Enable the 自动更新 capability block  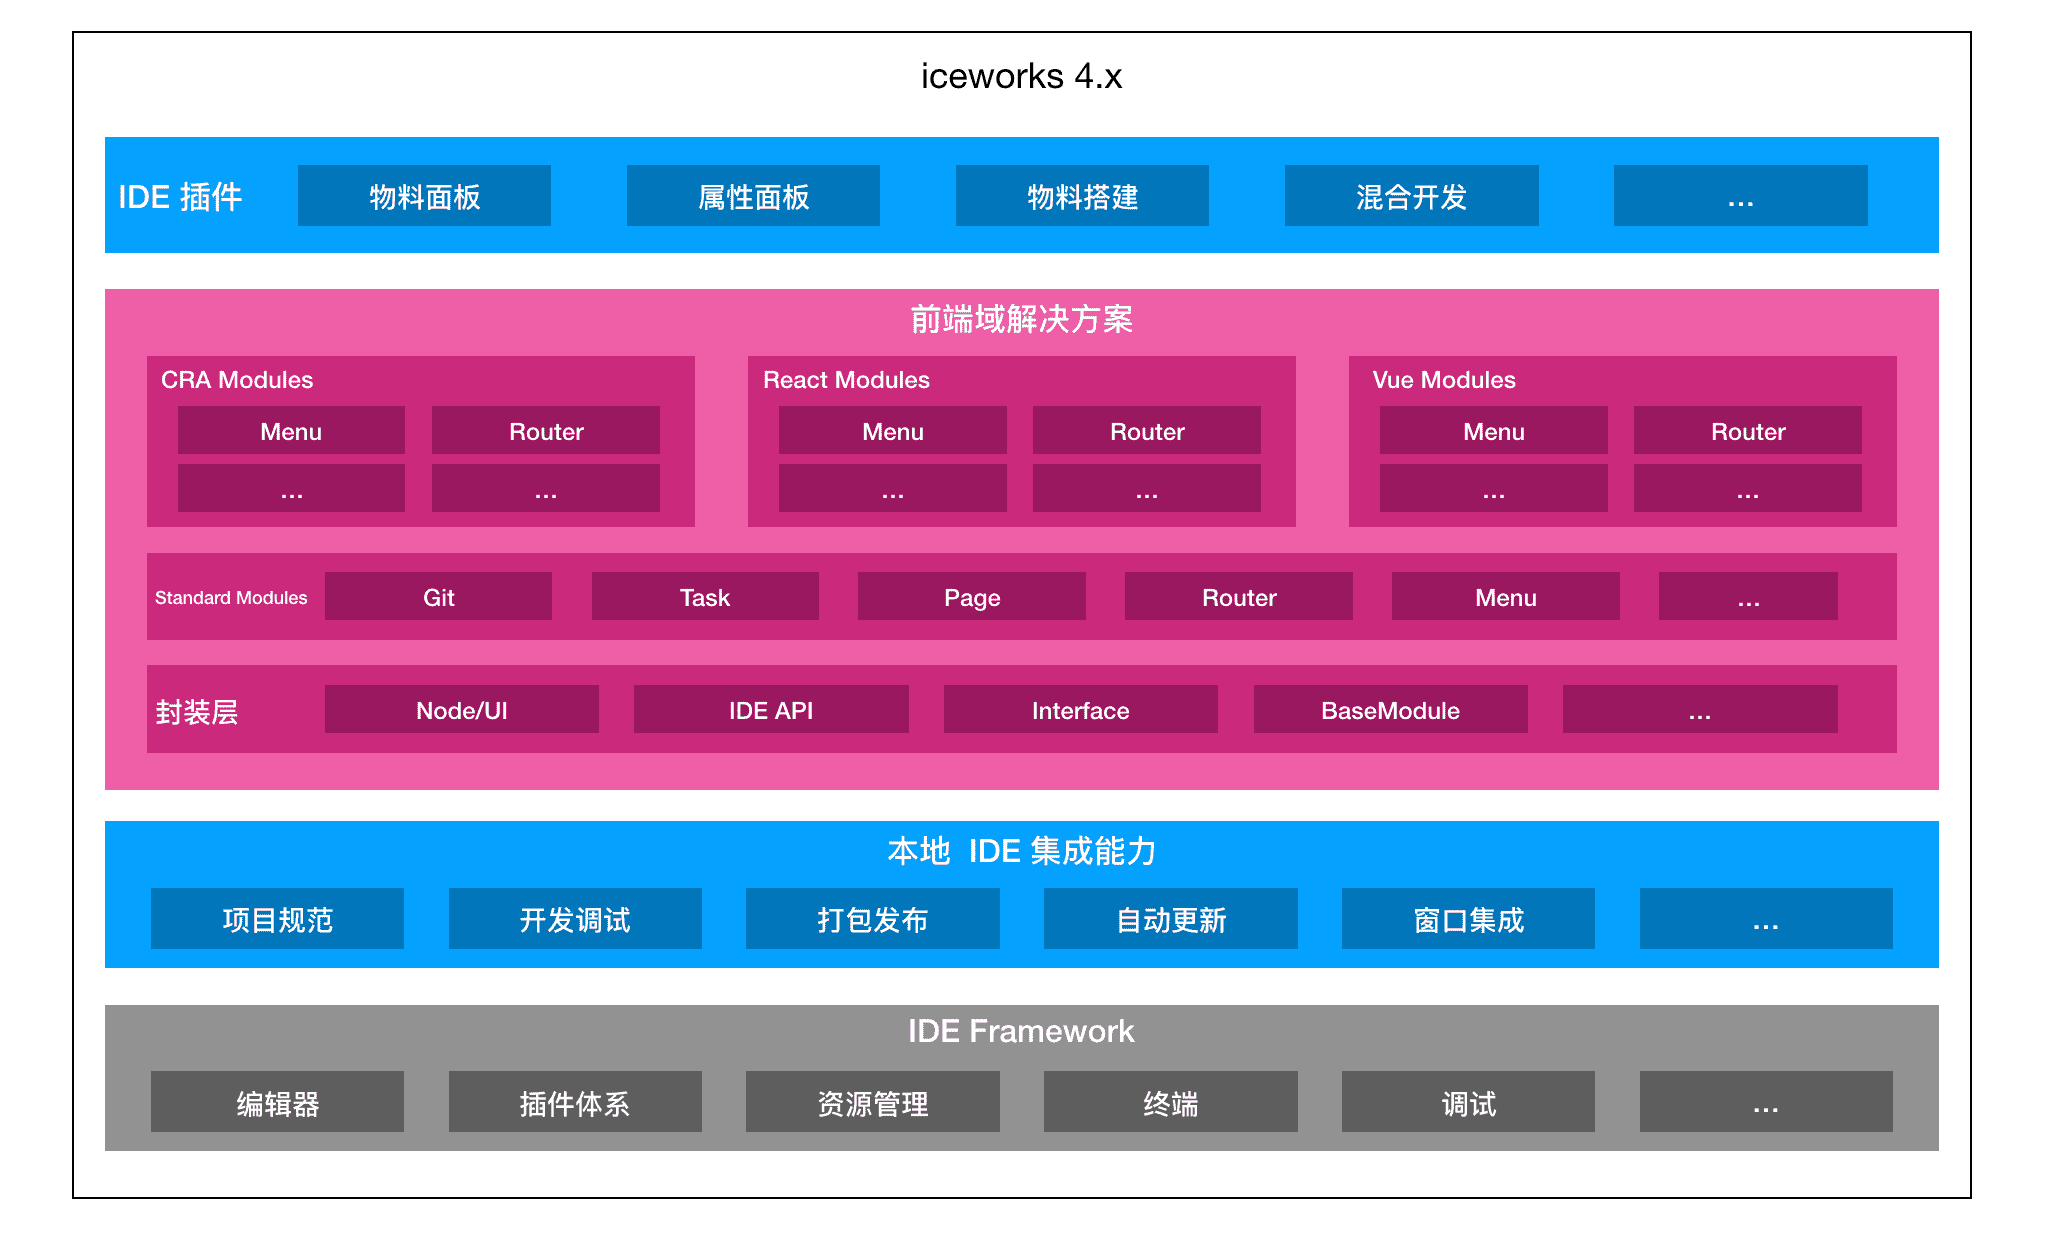pos(1170,919)
